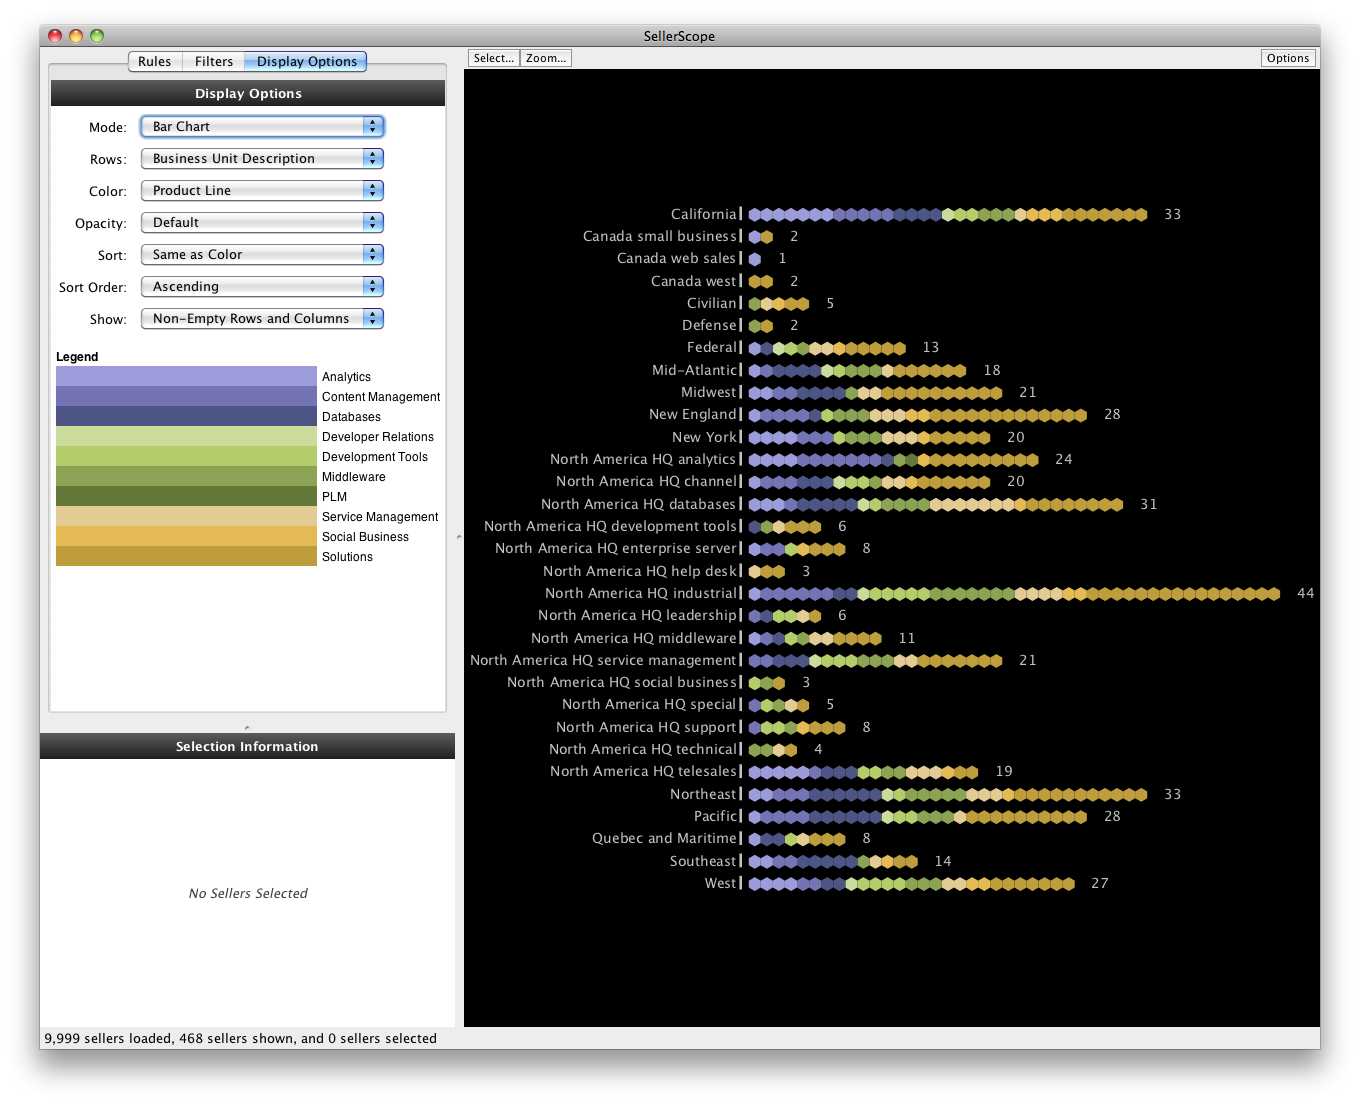
Task: Click the Service Management legend swatch
Action: pyautogui.click(x=186, y=516)
